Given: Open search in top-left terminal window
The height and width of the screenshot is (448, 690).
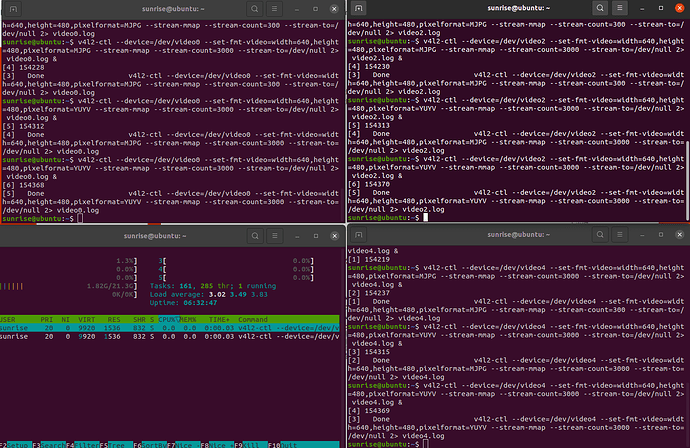Looking at the screenshot, I should tap(255, 9).
